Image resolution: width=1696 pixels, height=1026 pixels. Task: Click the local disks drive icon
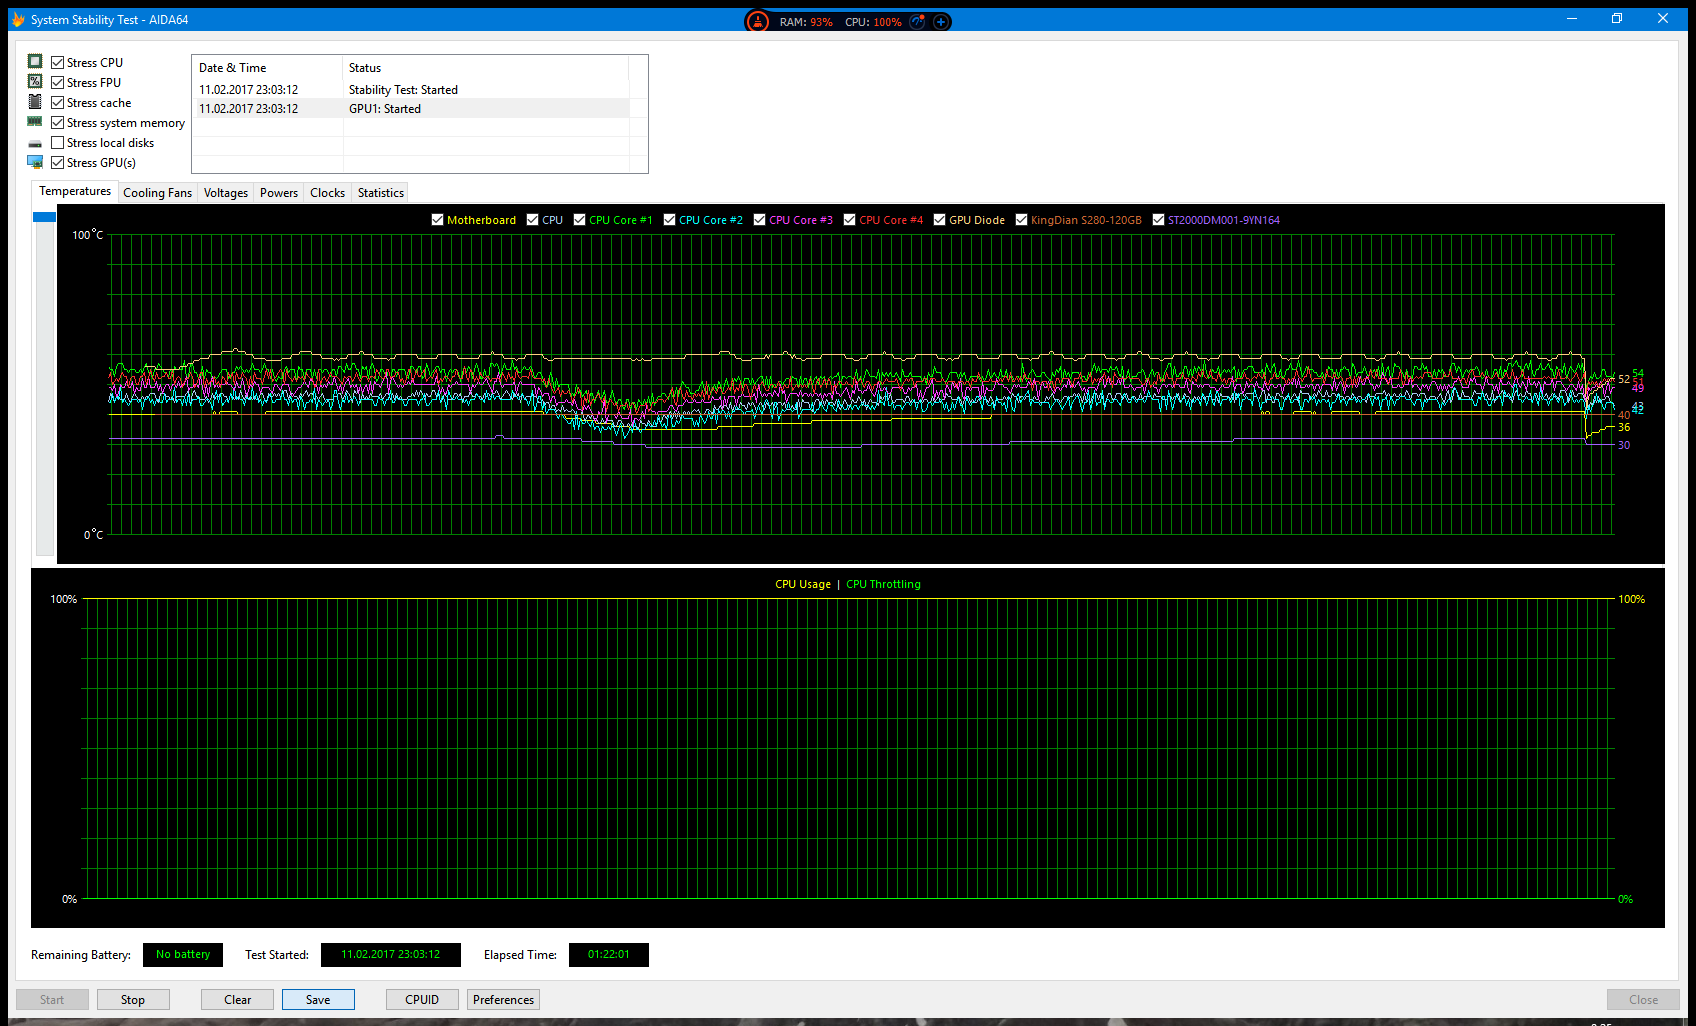(35, 144)
